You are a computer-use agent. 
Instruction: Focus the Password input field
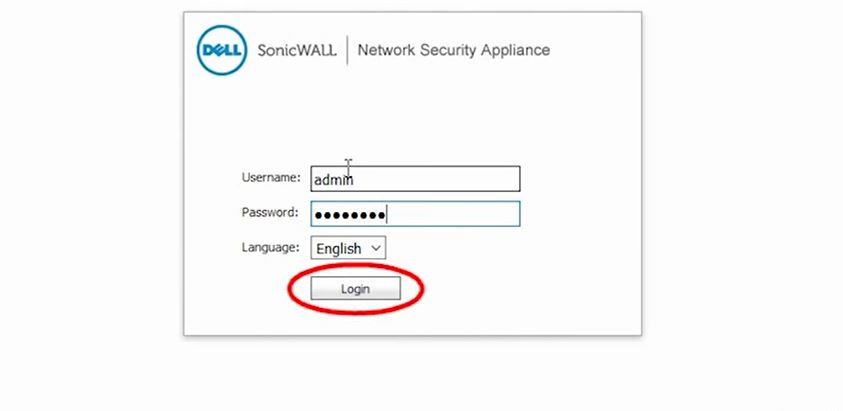tap(415, 214)
